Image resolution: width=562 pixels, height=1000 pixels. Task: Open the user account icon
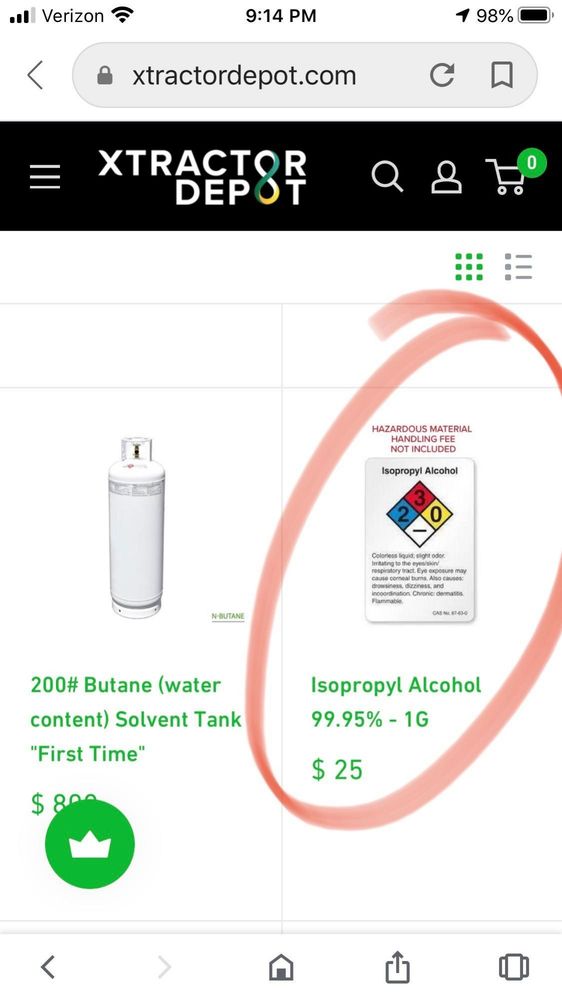pos(447,177)
